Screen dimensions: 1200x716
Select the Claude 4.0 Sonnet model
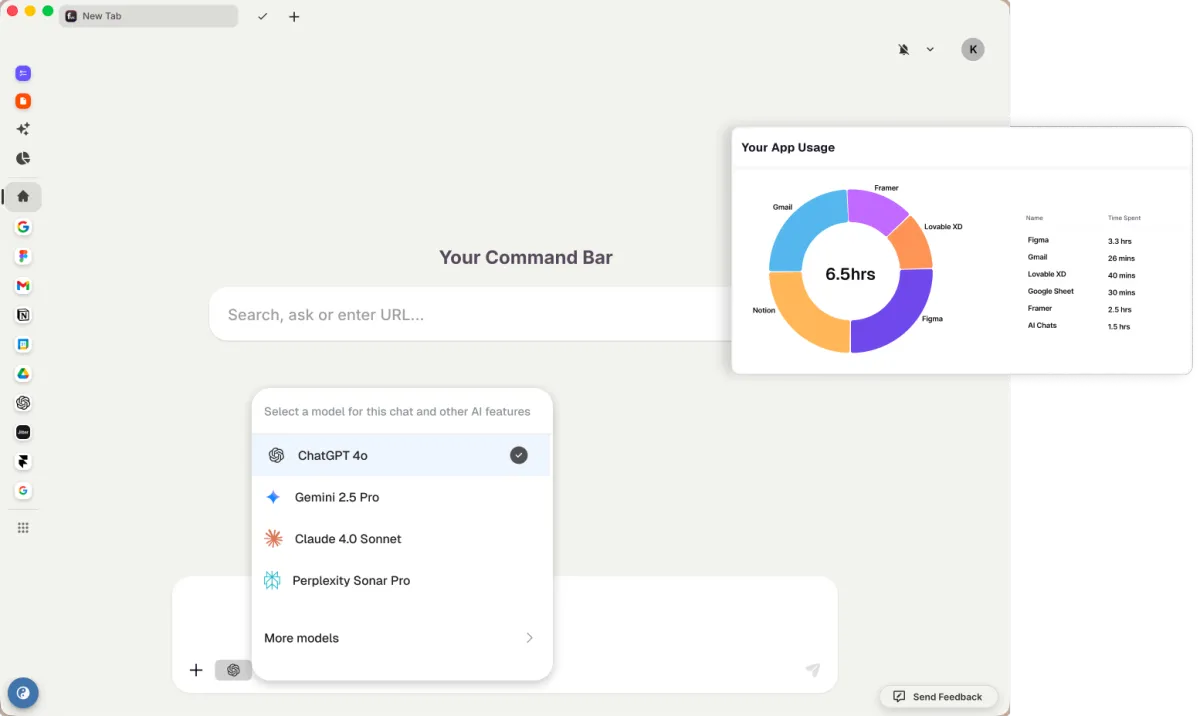point(401,539)
